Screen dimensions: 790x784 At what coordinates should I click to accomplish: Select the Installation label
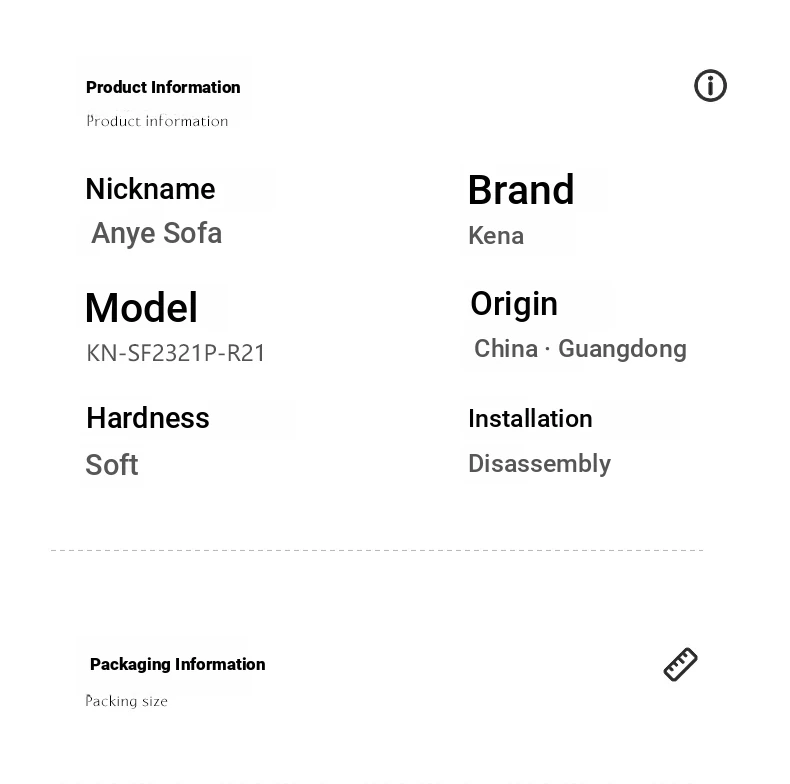point(530,419)
